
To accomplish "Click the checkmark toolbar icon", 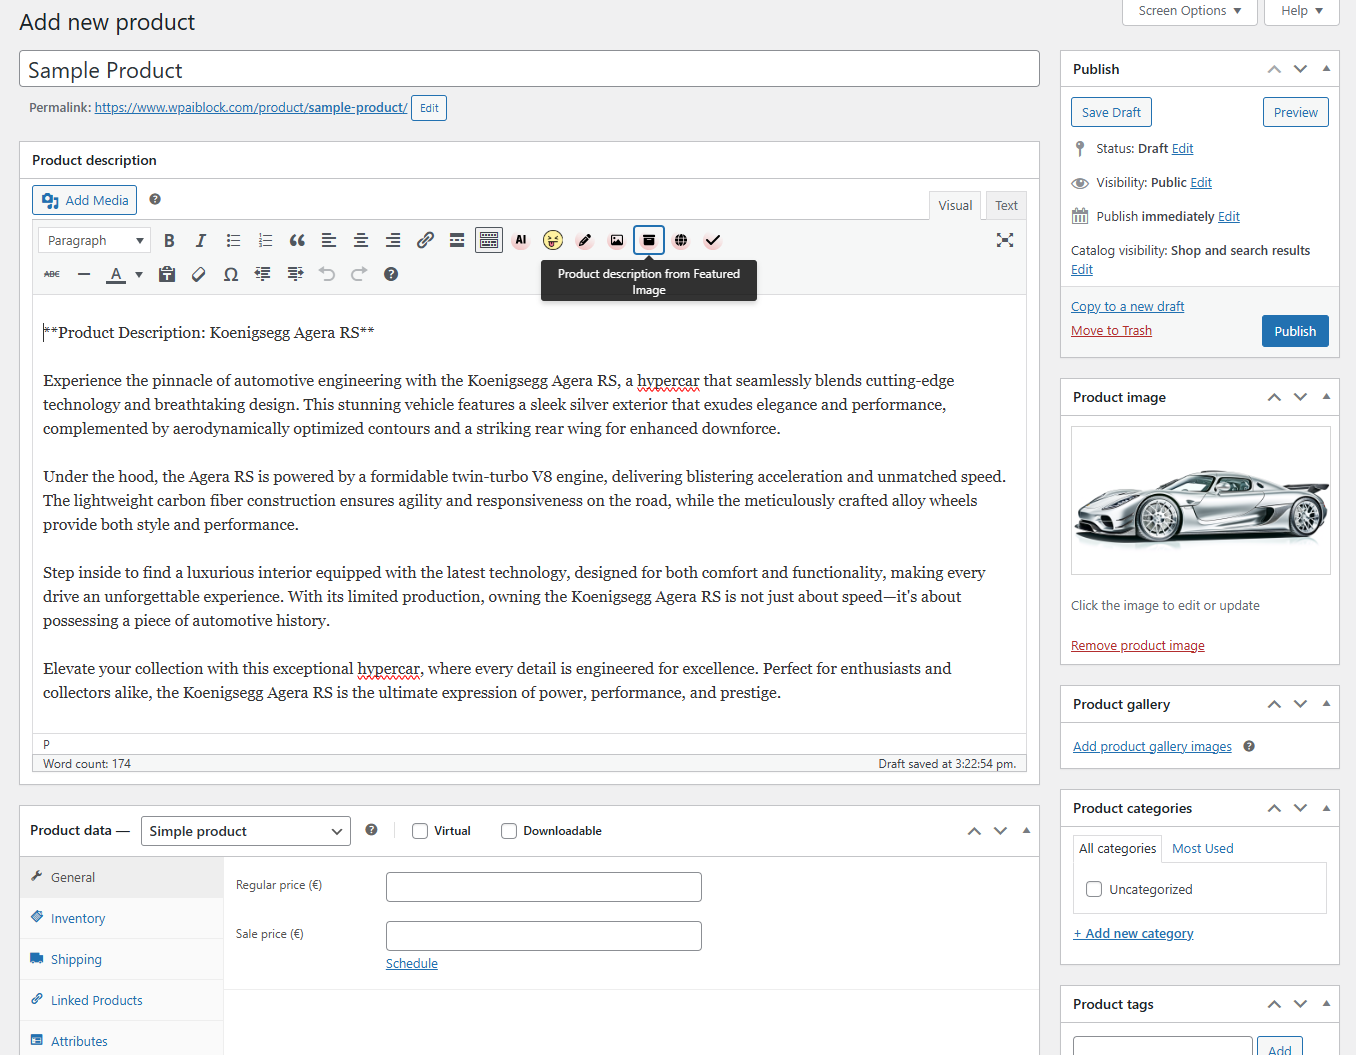I will (713, 240).
